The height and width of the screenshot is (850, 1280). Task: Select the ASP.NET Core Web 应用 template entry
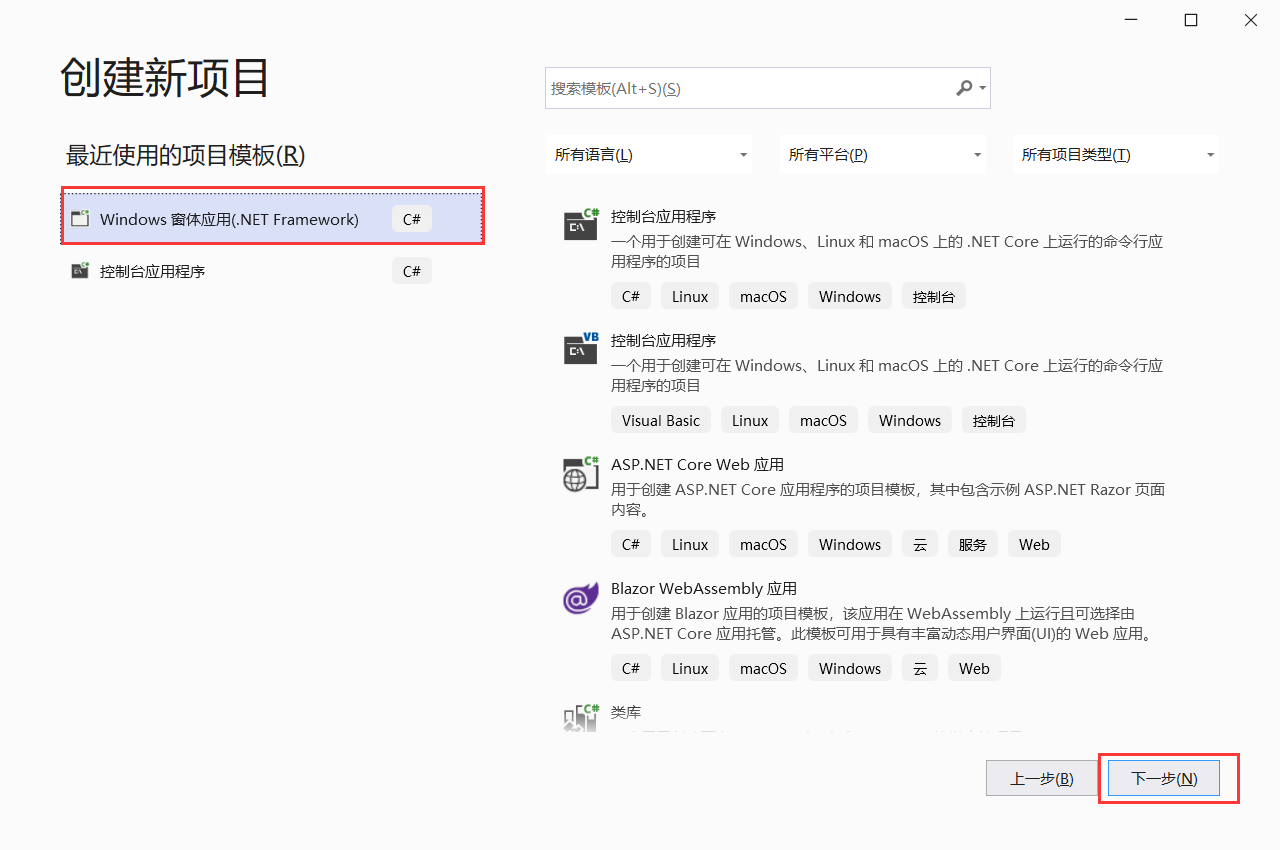697,464
